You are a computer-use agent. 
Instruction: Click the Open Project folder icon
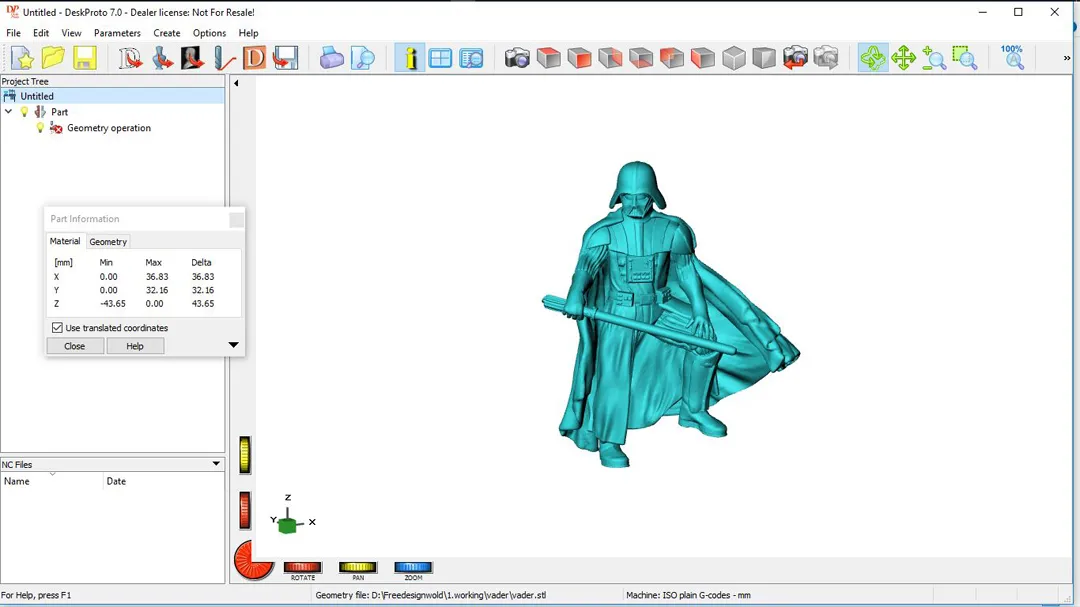[x=53, y=58]
